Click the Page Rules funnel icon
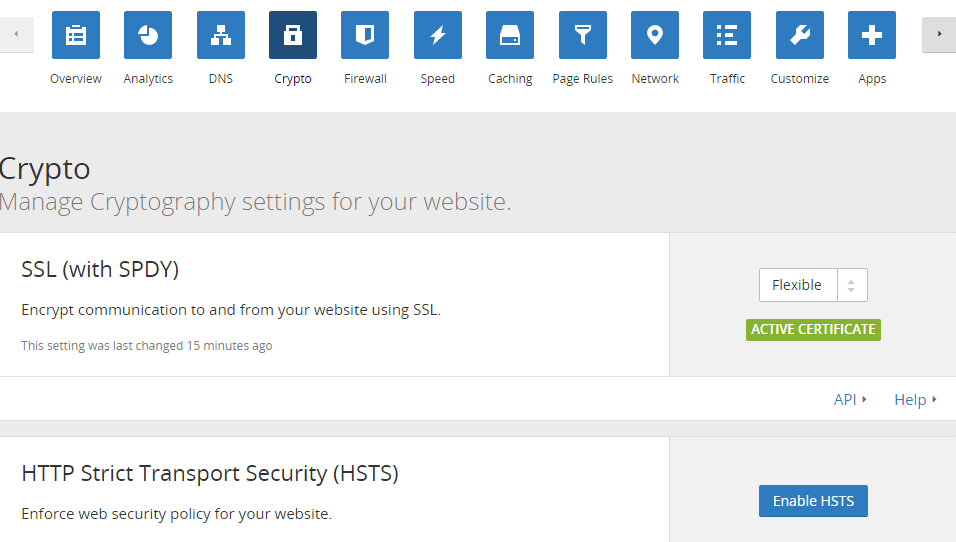The height and width of the screenshot is (542, 956). (583, 36)
